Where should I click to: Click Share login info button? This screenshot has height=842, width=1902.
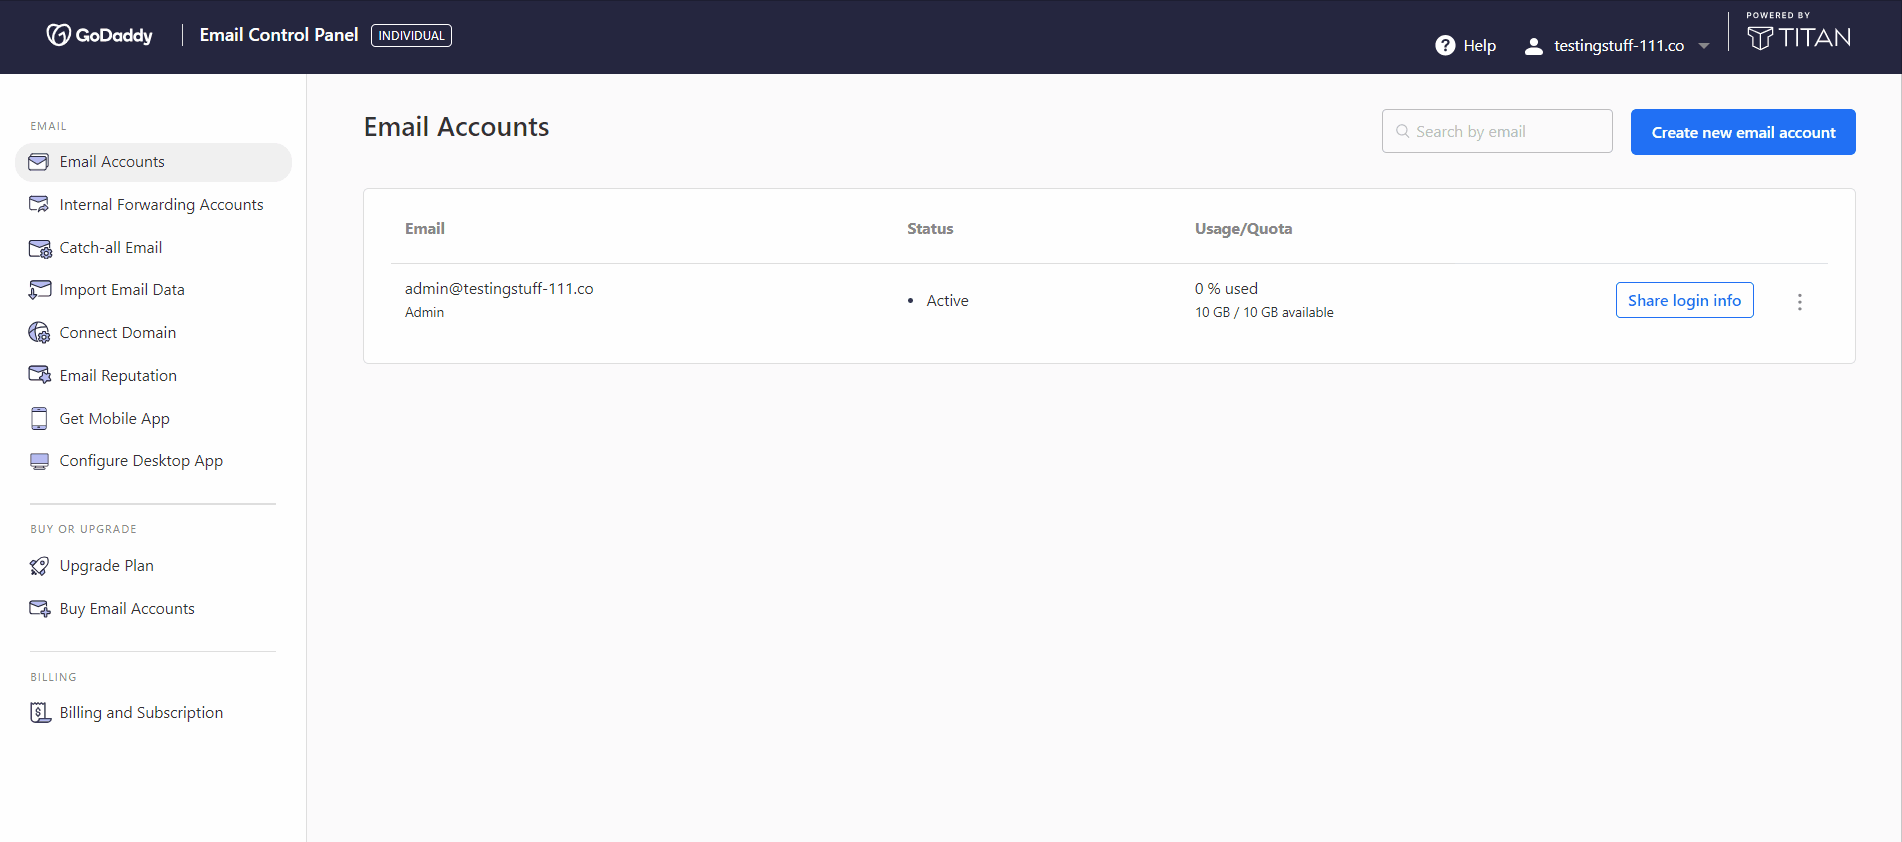click(x=1684, y=301)
